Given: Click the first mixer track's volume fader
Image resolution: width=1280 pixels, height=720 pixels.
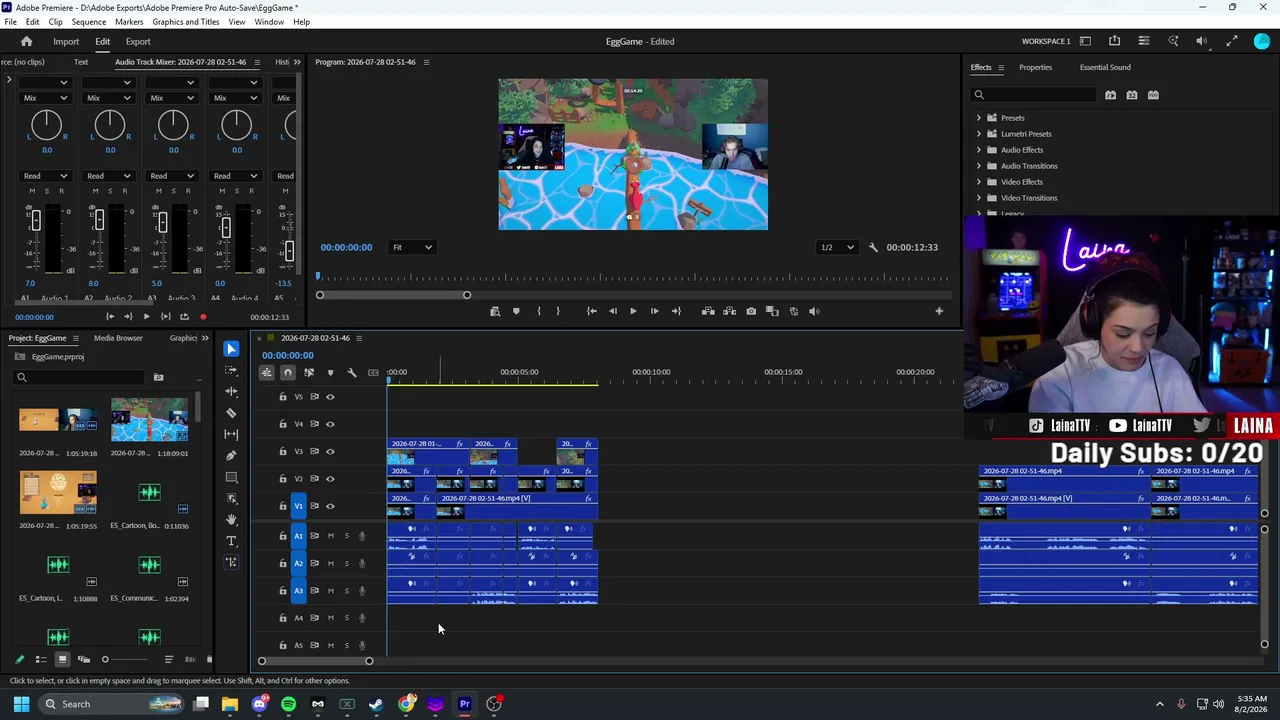Looking at the screenshot, I should (35, 220).
